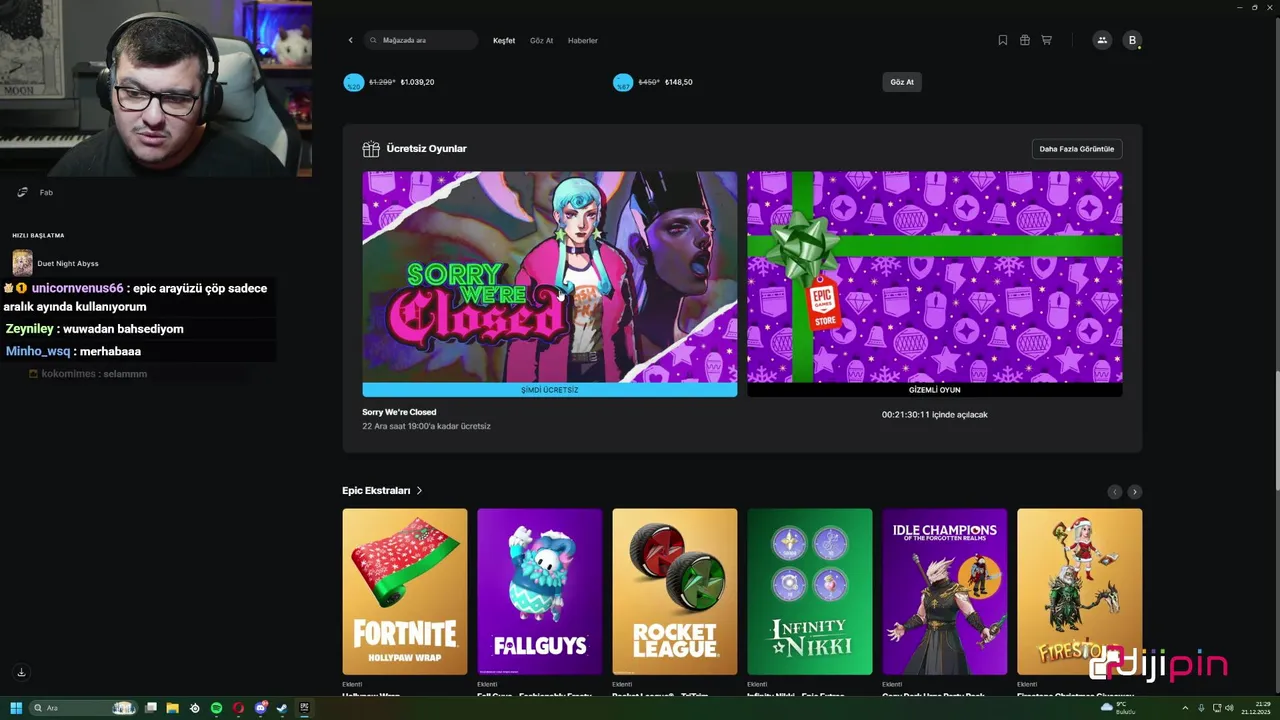Click the 22 Ara saat 19:00'a kadar ücretsiz text
The image size is (1280, 720).
[x=426, y=426]
